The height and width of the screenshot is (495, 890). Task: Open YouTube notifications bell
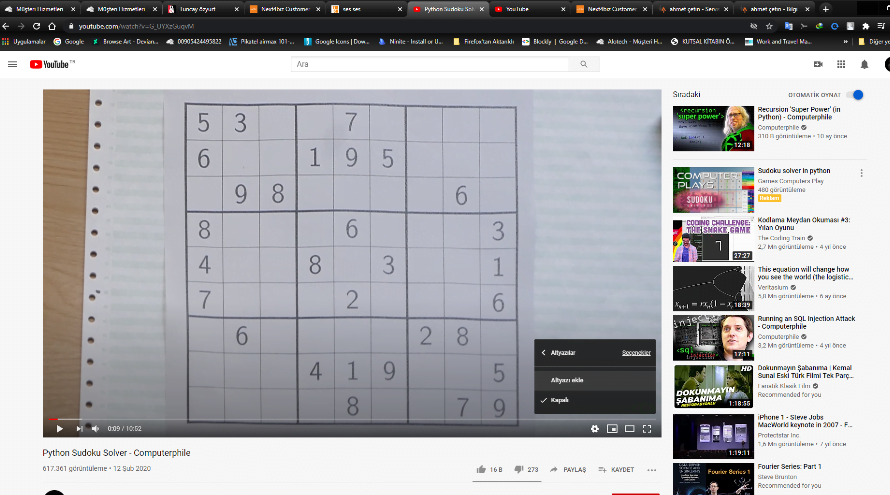tap(864, 64)
